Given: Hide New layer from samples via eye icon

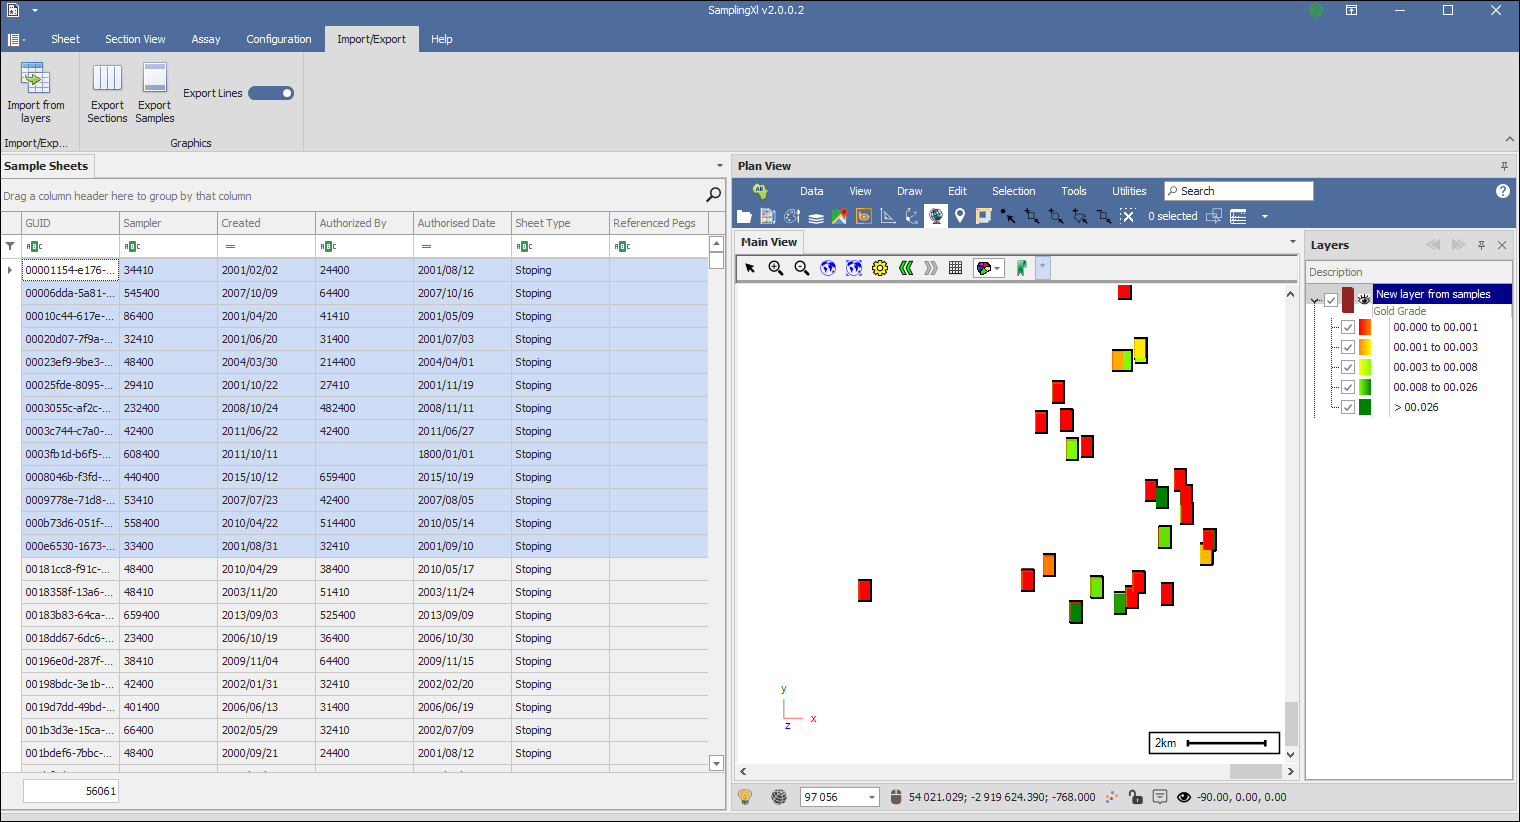Looking at the screenshot, I should (x=1364, y=299).
